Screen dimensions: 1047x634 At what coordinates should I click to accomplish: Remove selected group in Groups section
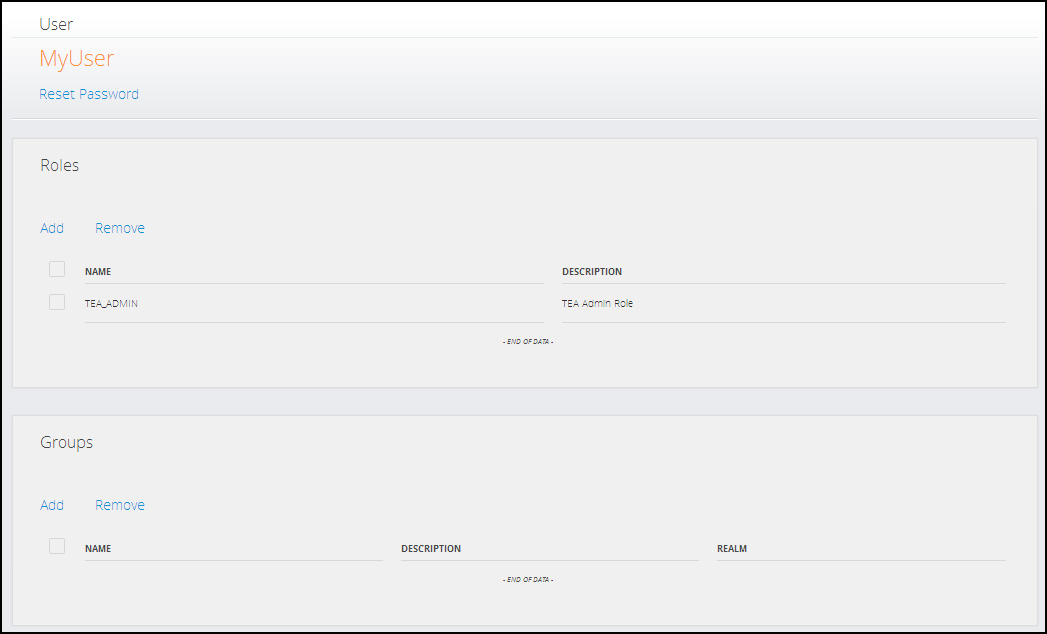pyautogui.click(x=120, y=505)
